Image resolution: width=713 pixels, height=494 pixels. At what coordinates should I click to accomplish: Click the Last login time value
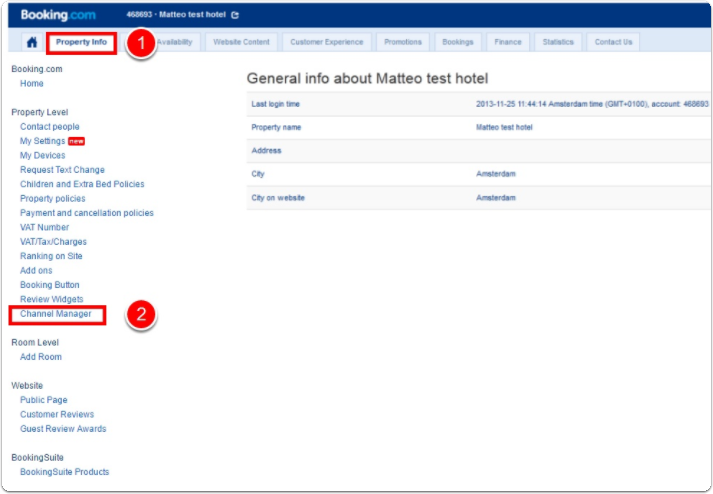(592, 104)
